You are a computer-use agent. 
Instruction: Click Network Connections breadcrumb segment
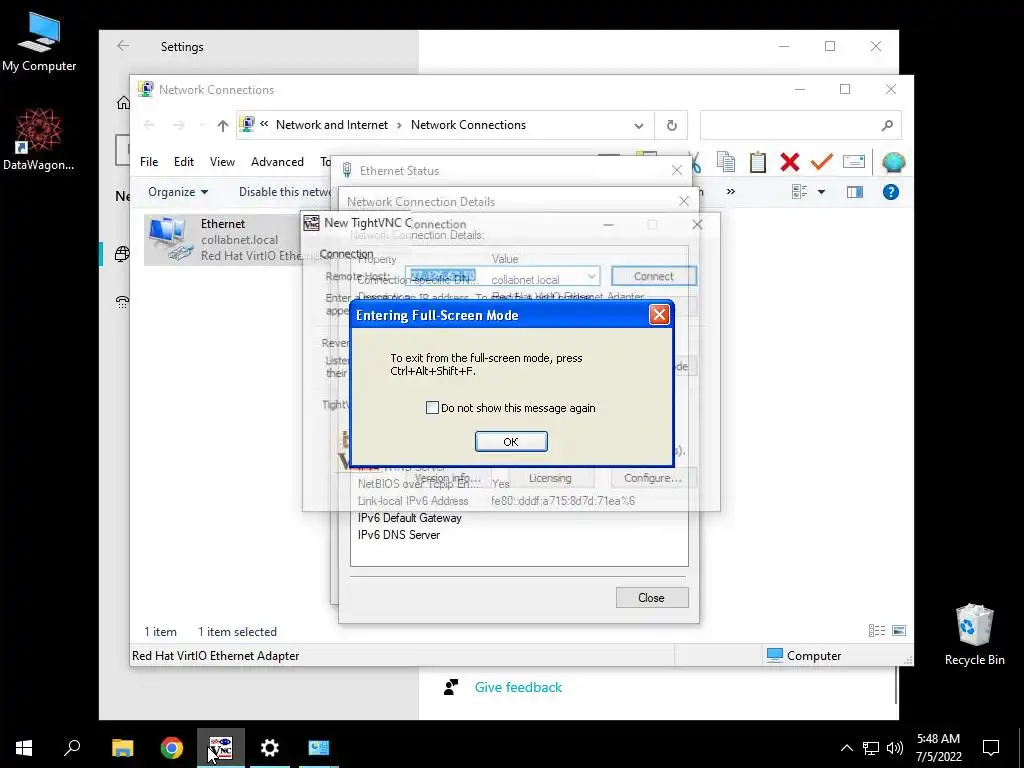[468, 125]
